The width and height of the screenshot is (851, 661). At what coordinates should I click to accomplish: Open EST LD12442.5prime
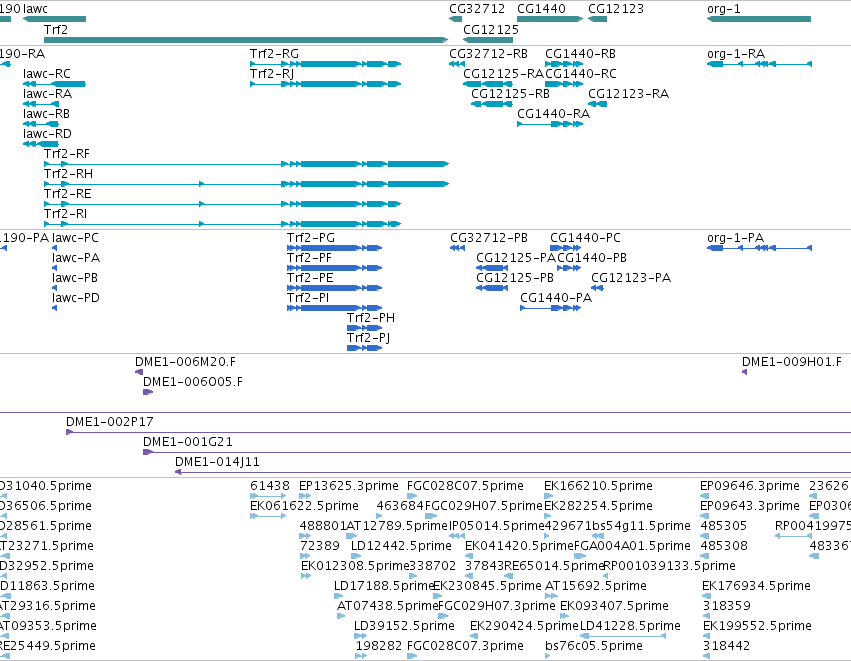coord(401,546)
